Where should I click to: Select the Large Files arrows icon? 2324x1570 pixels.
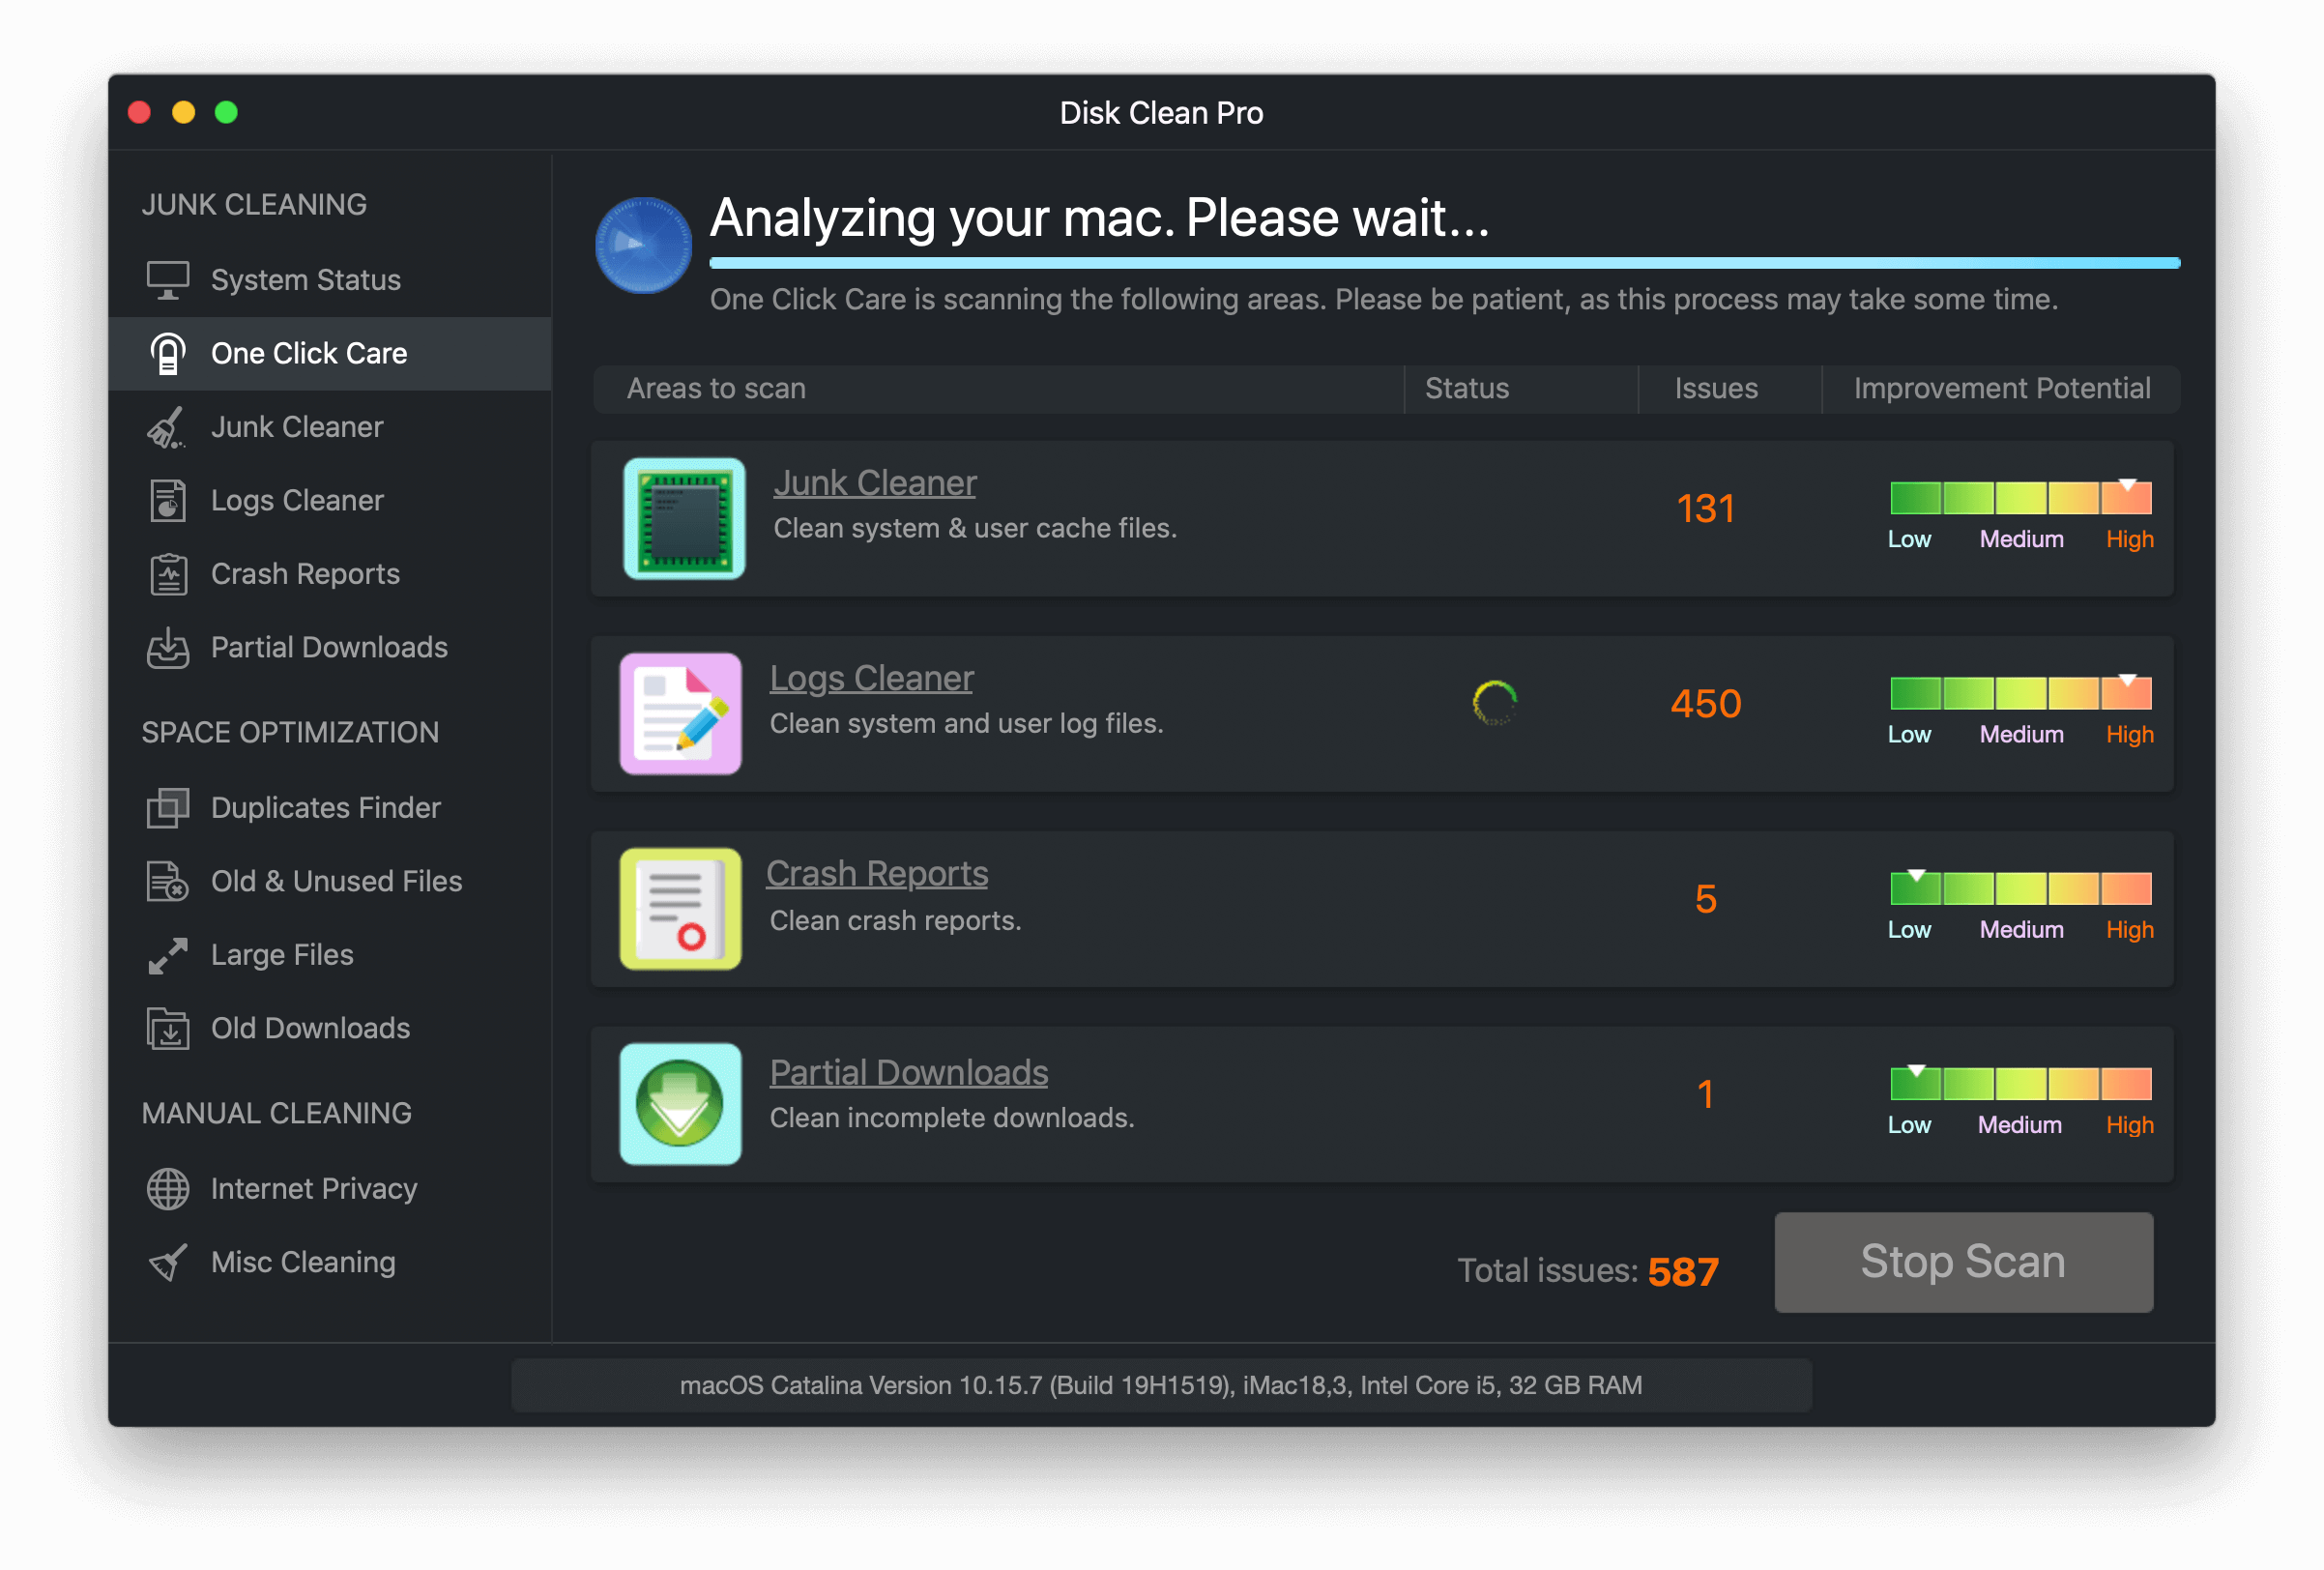pyautogui.click(x=167, y=954)
